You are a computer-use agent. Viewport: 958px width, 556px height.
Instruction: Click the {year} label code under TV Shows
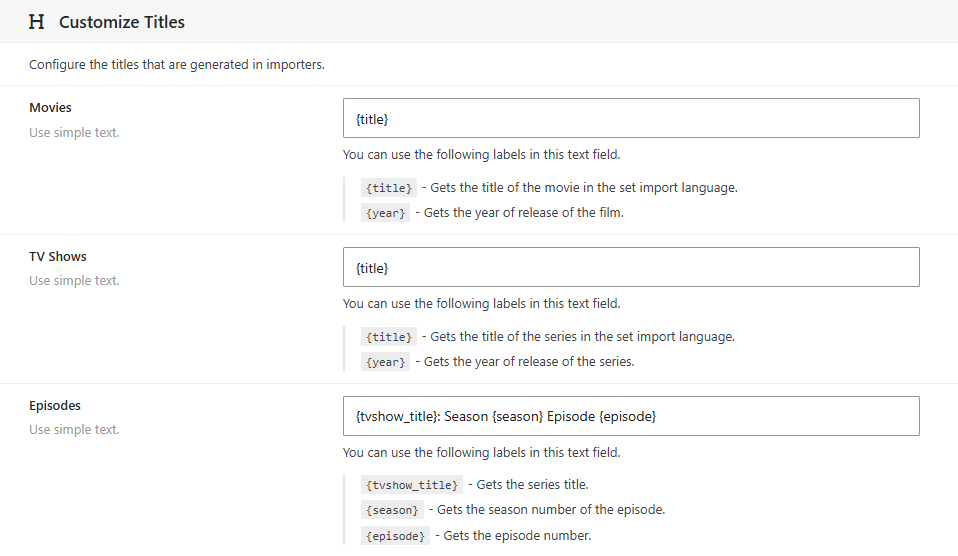point(386,362)
